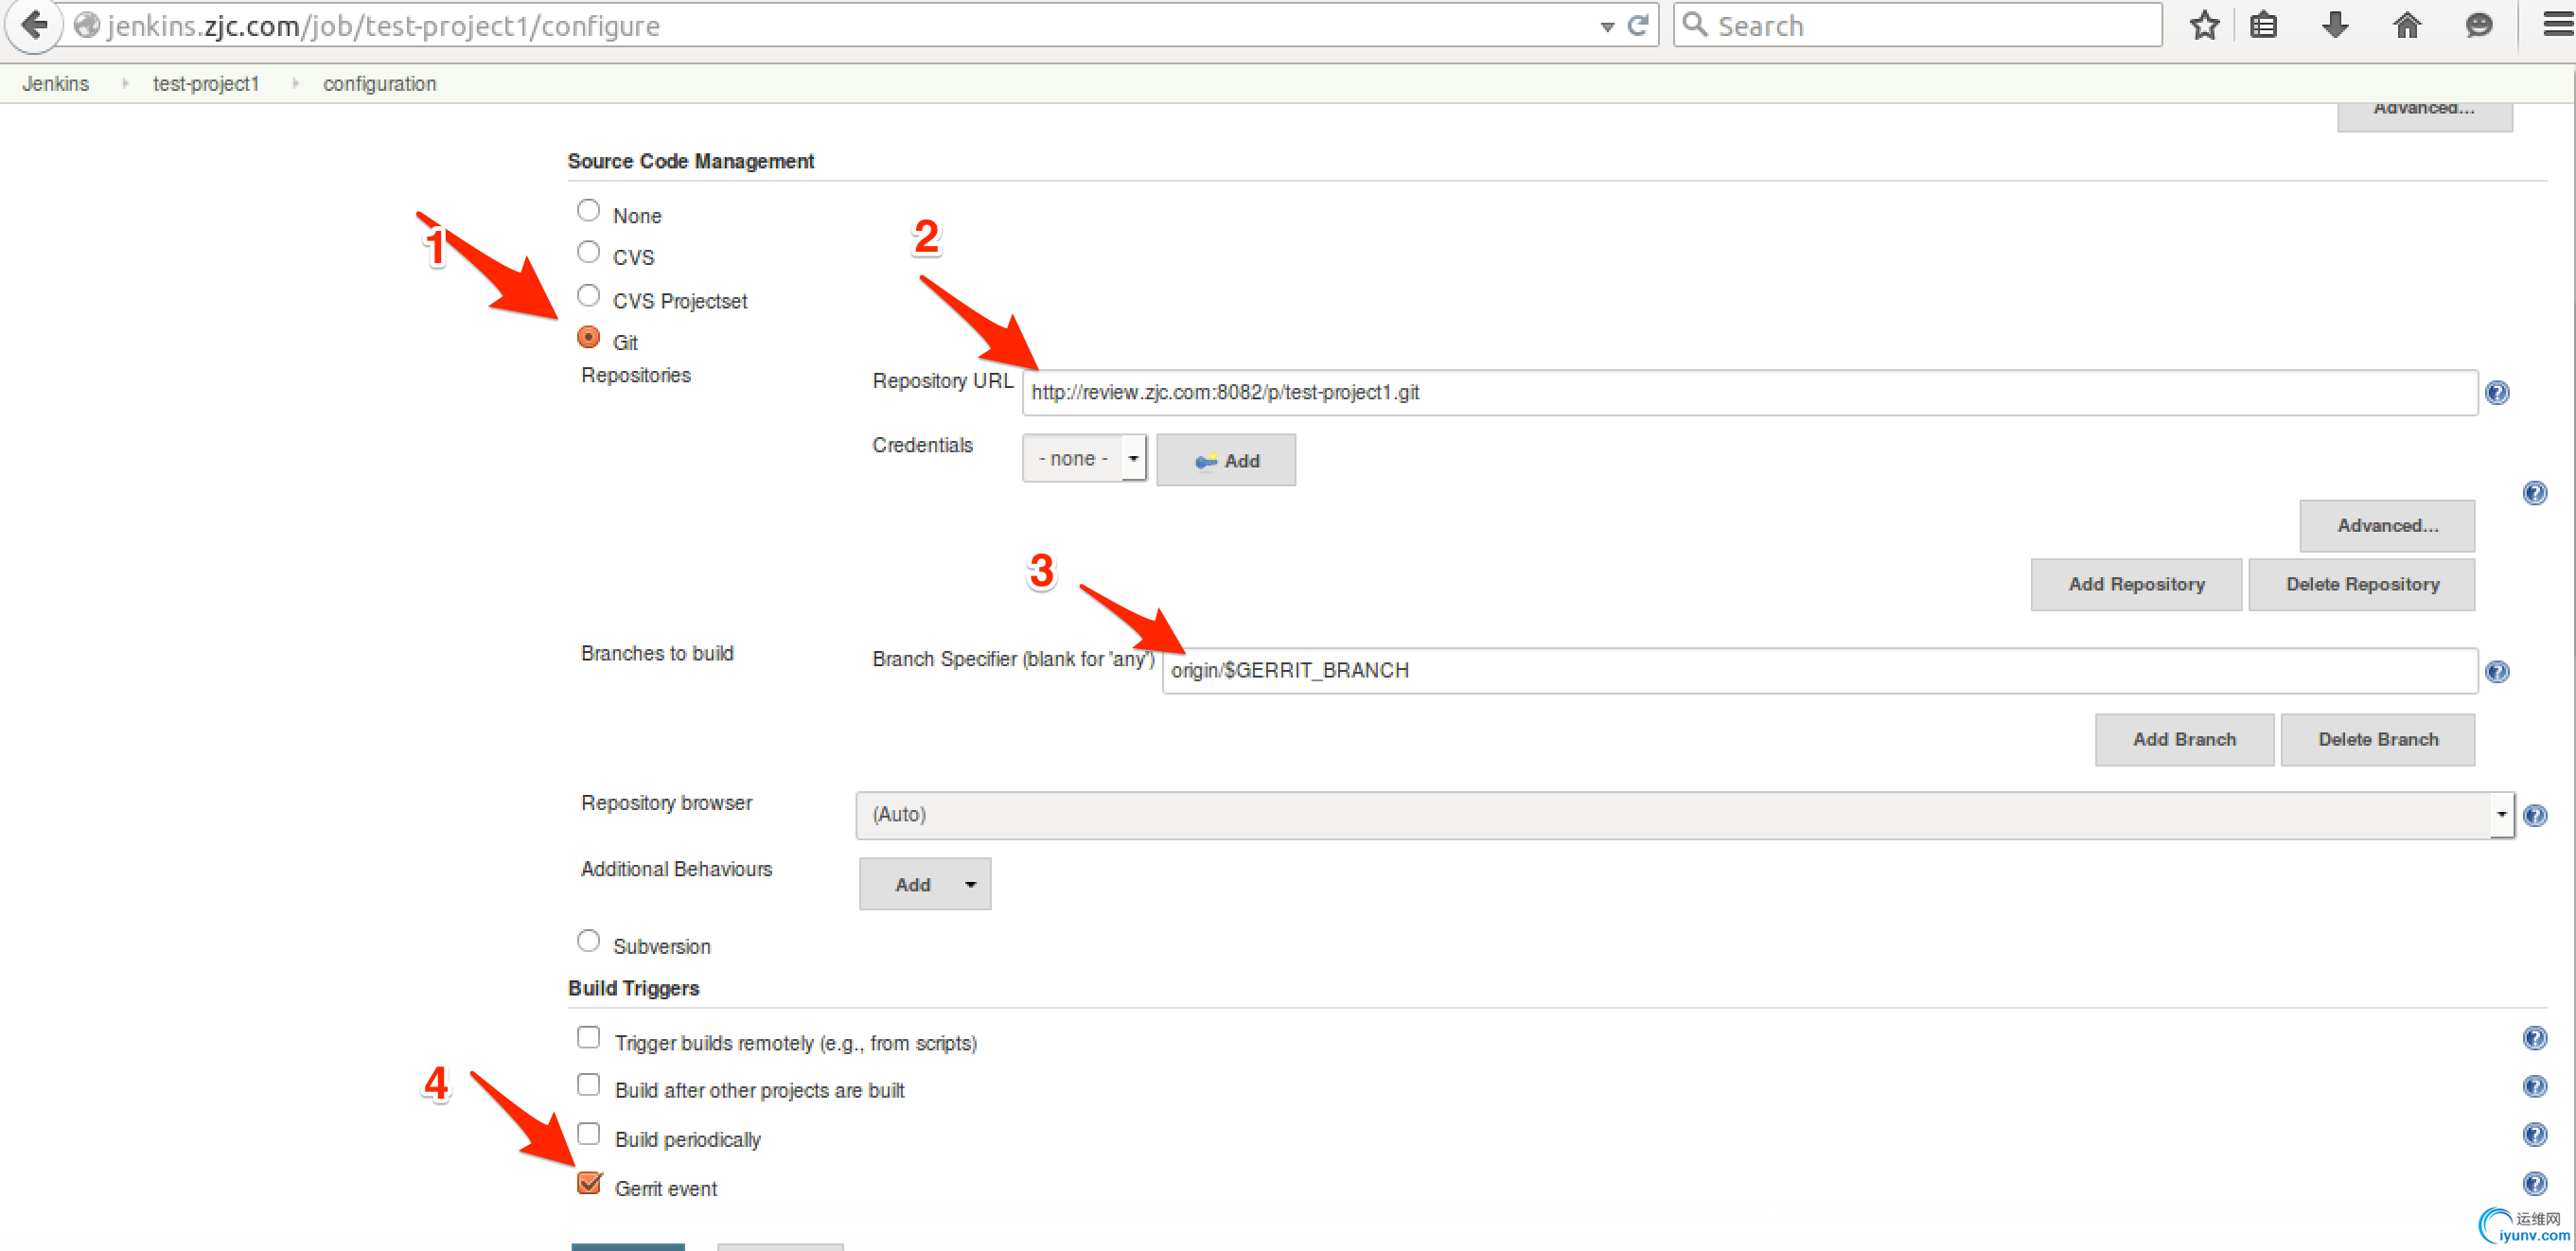
Task: Click the Delete Repository button
Action: coord(2362,585)
